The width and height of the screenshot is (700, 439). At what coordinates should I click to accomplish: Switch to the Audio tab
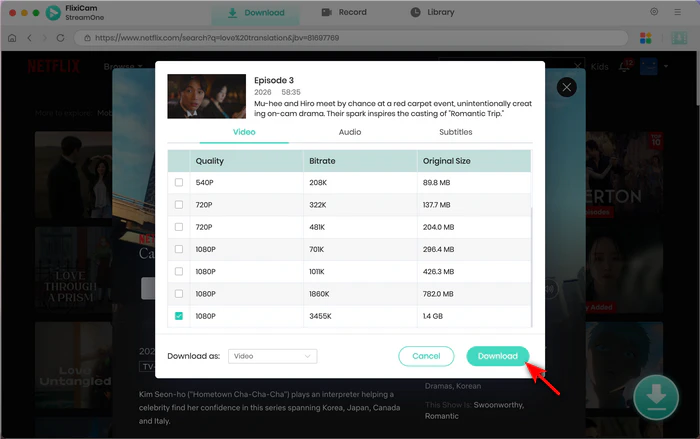350,132
